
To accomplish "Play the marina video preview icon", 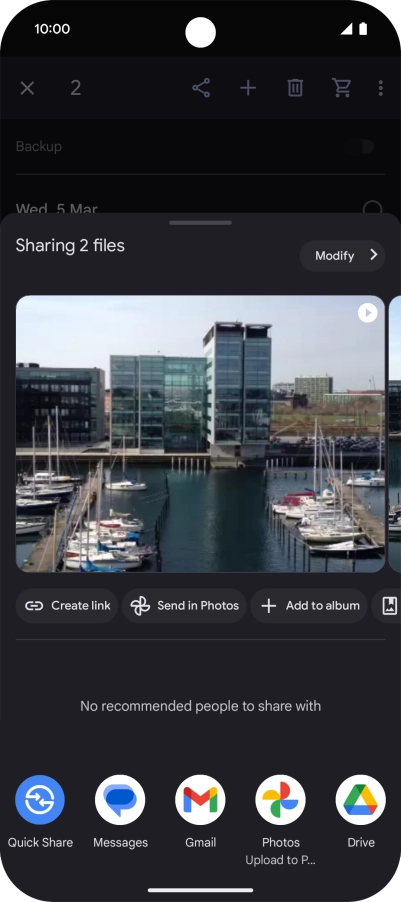I will coord(368,313).
